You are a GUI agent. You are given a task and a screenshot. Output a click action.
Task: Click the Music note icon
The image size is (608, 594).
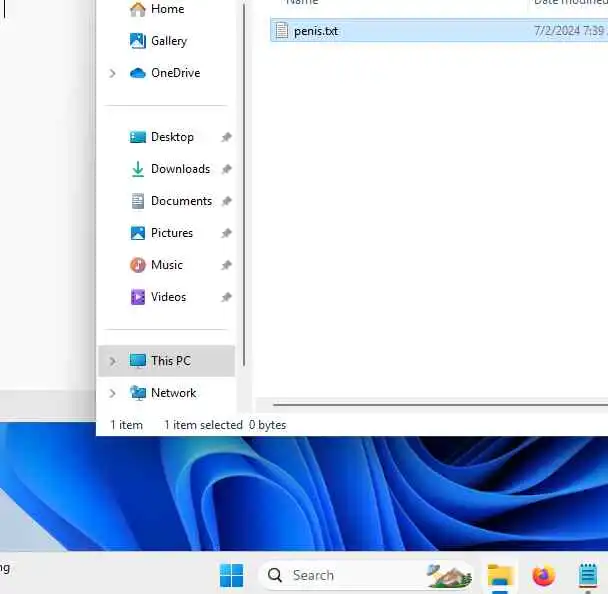pyautogui.click(x=138, y=265)
